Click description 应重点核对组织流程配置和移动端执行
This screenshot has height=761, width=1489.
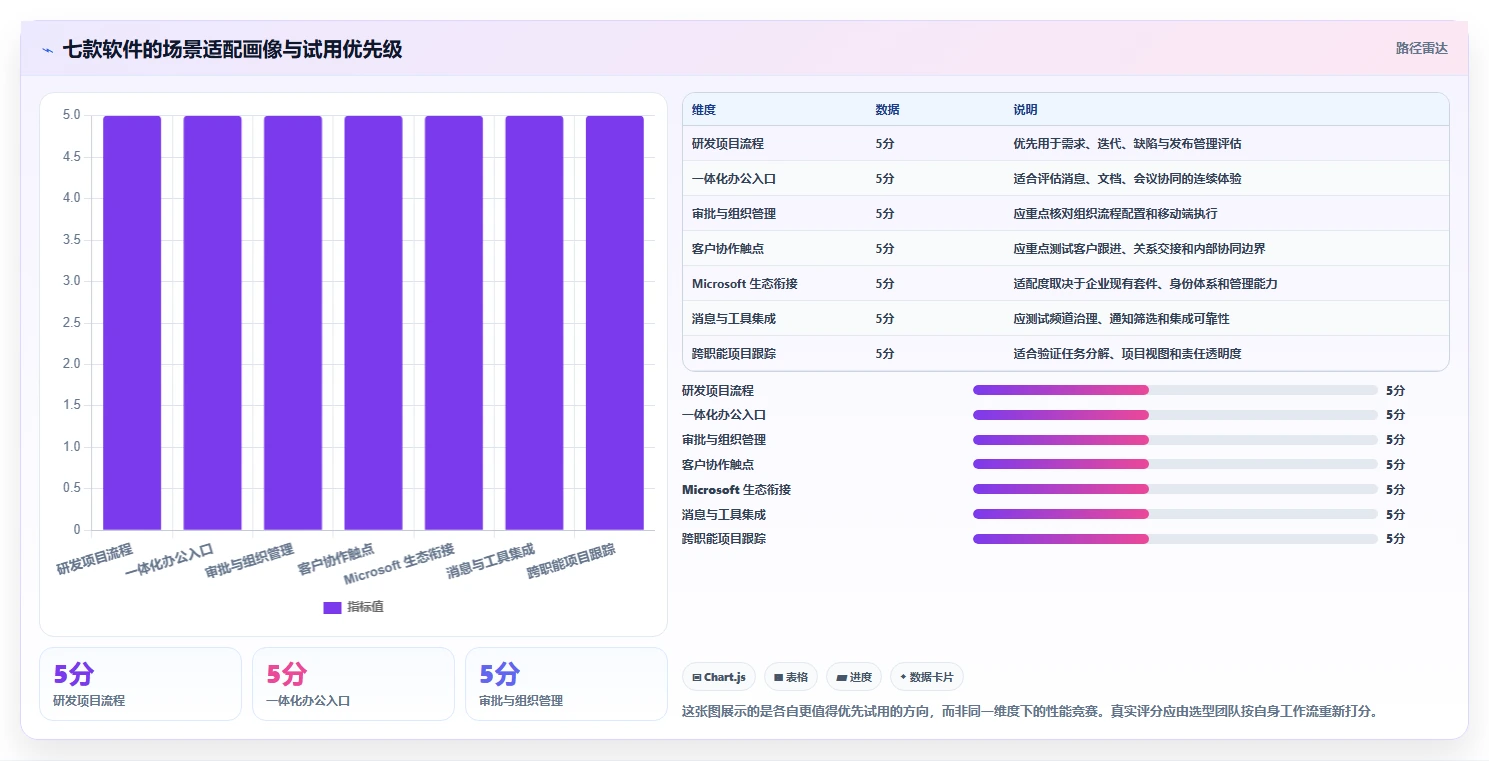coord(1115,214)
